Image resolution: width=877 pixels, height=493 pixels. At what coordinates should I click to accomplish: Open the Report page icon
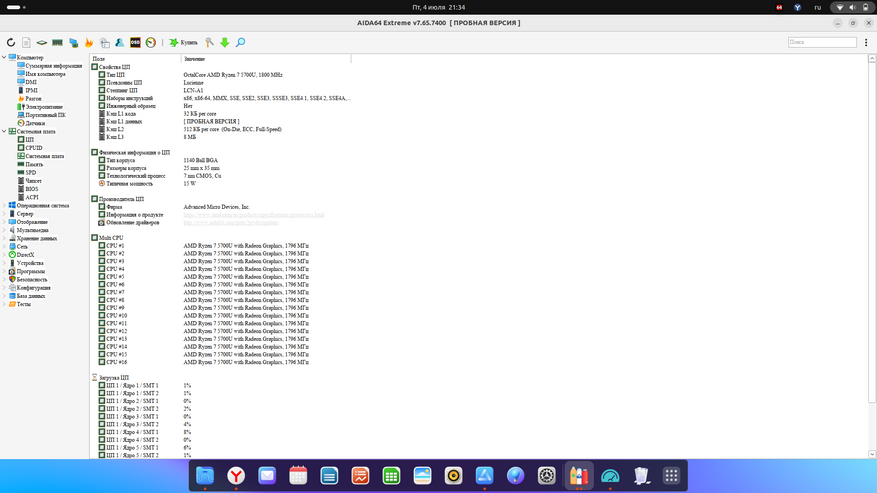(x=26, y=43)
